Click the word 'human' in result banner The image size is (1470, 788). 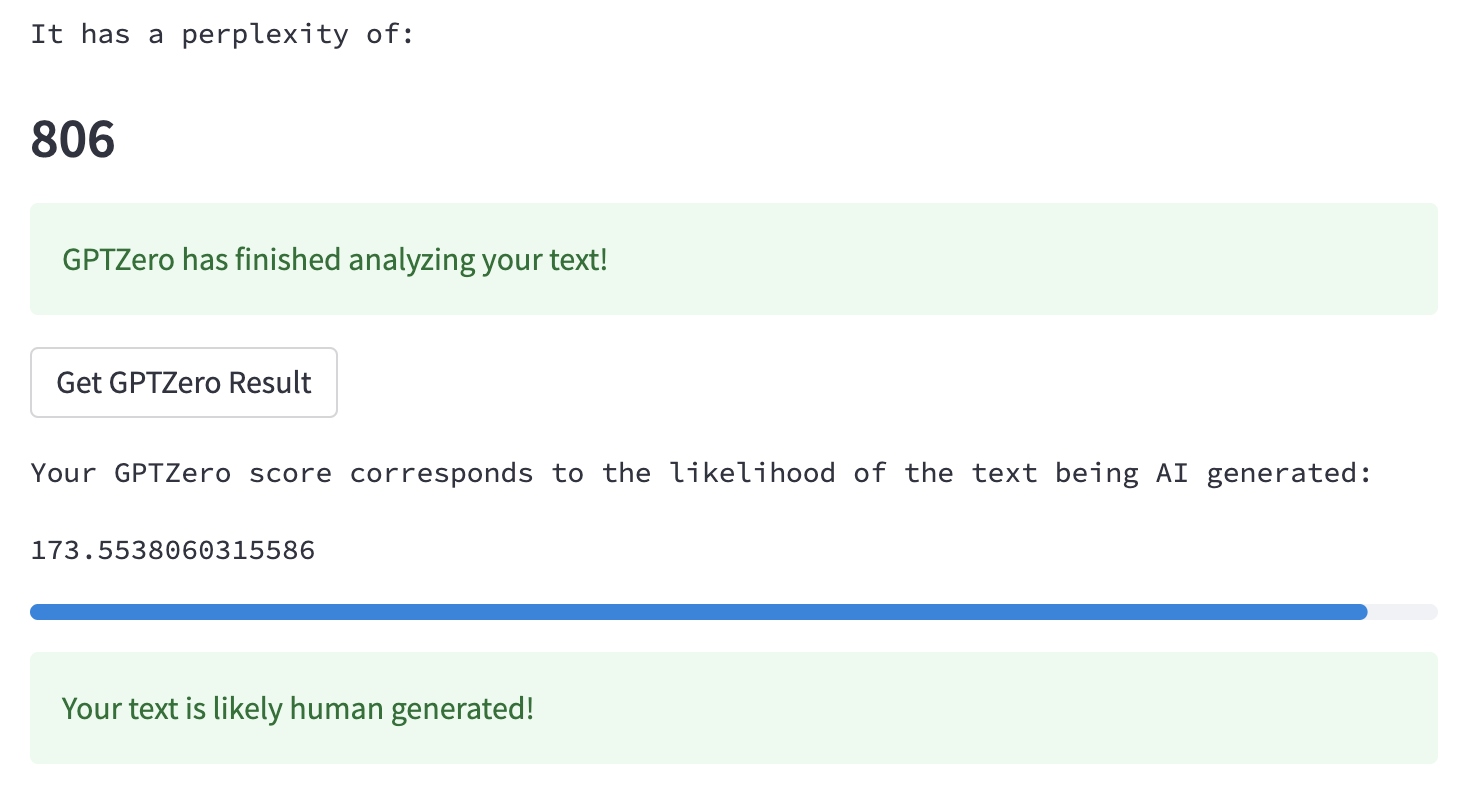(x=336, y=709)
